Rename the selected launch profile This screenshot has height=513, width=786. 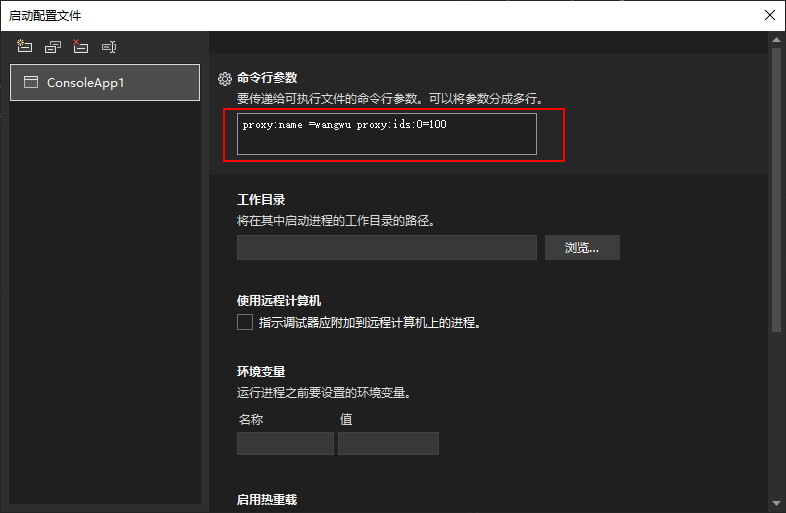[x=109, y=47]
